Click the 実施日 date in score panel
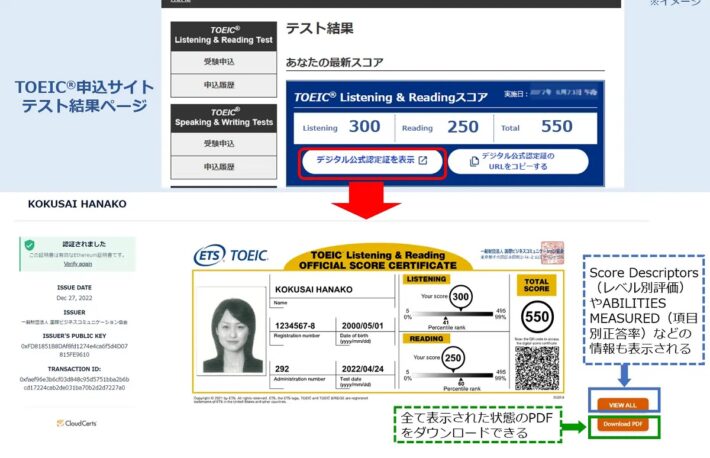 (563, 92)
